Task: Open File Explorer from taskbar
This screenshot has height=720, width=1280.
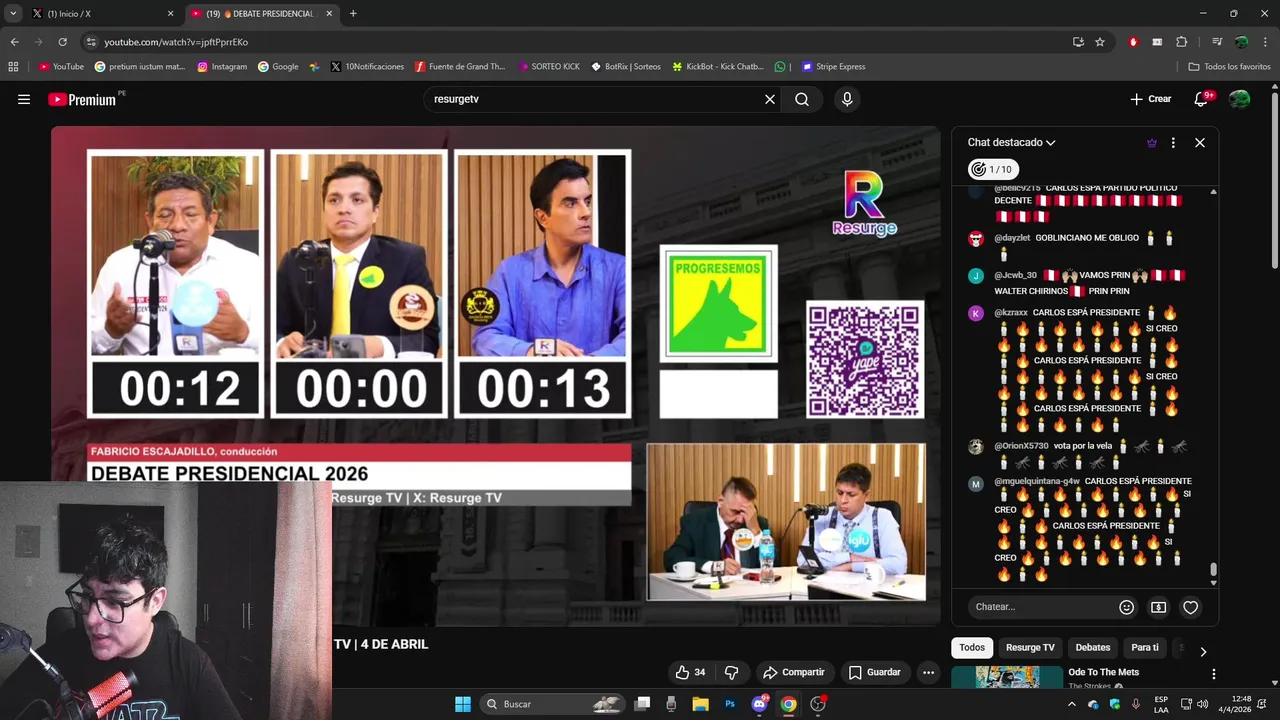Action: pyautogui.click(x=700, y=704)
